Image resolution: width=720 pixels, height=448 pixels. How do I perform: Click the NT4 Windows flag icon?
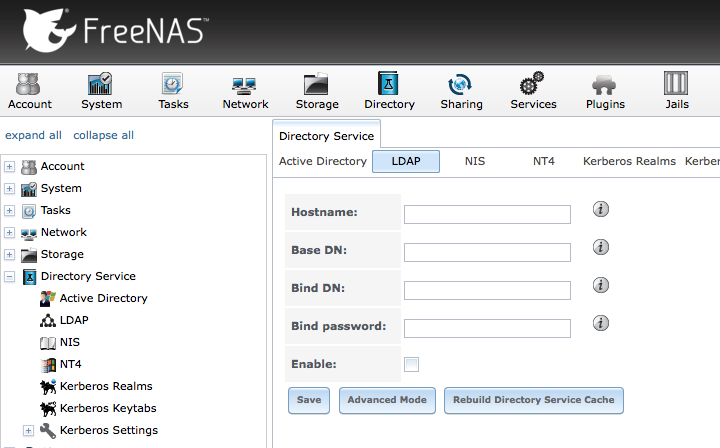[x=48, y=365]
